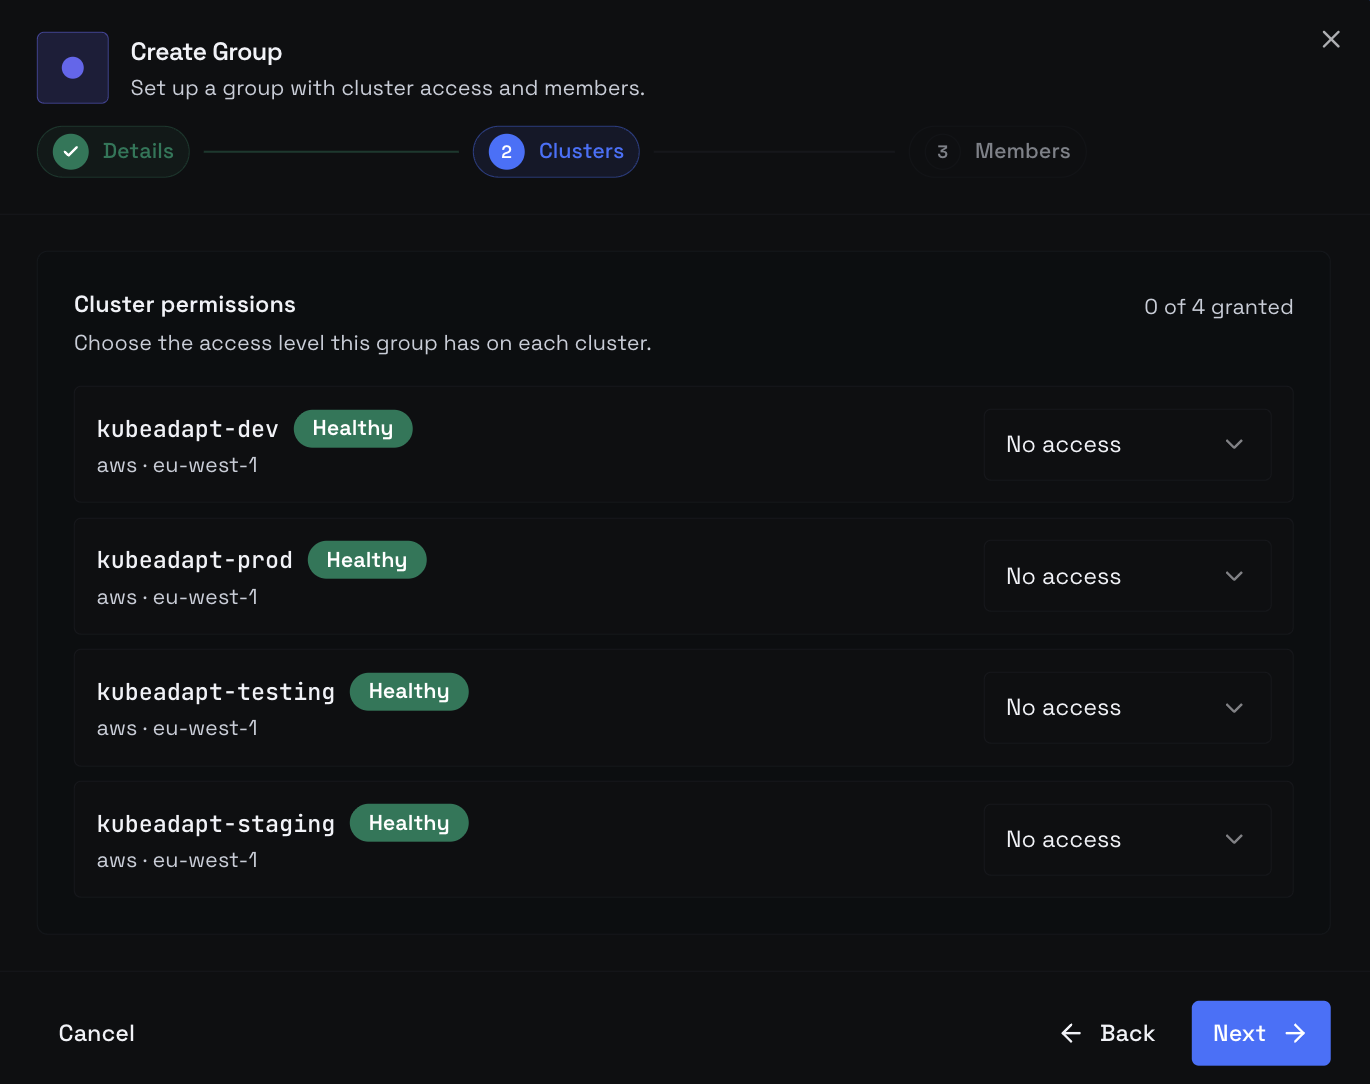This screenshot has width=1370, height=1084.
Task: Click the kubeadapt-prod cluster name
Action: pyautogui.click(x=194, y=560)
